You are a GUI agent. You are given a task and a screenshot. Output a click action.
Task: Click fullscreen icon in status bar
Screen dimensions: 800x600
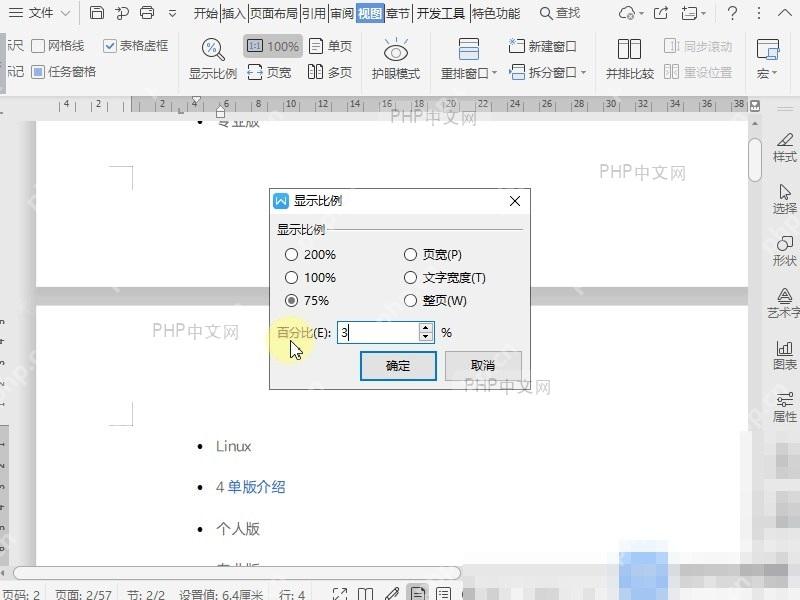(x=340, y=594)
